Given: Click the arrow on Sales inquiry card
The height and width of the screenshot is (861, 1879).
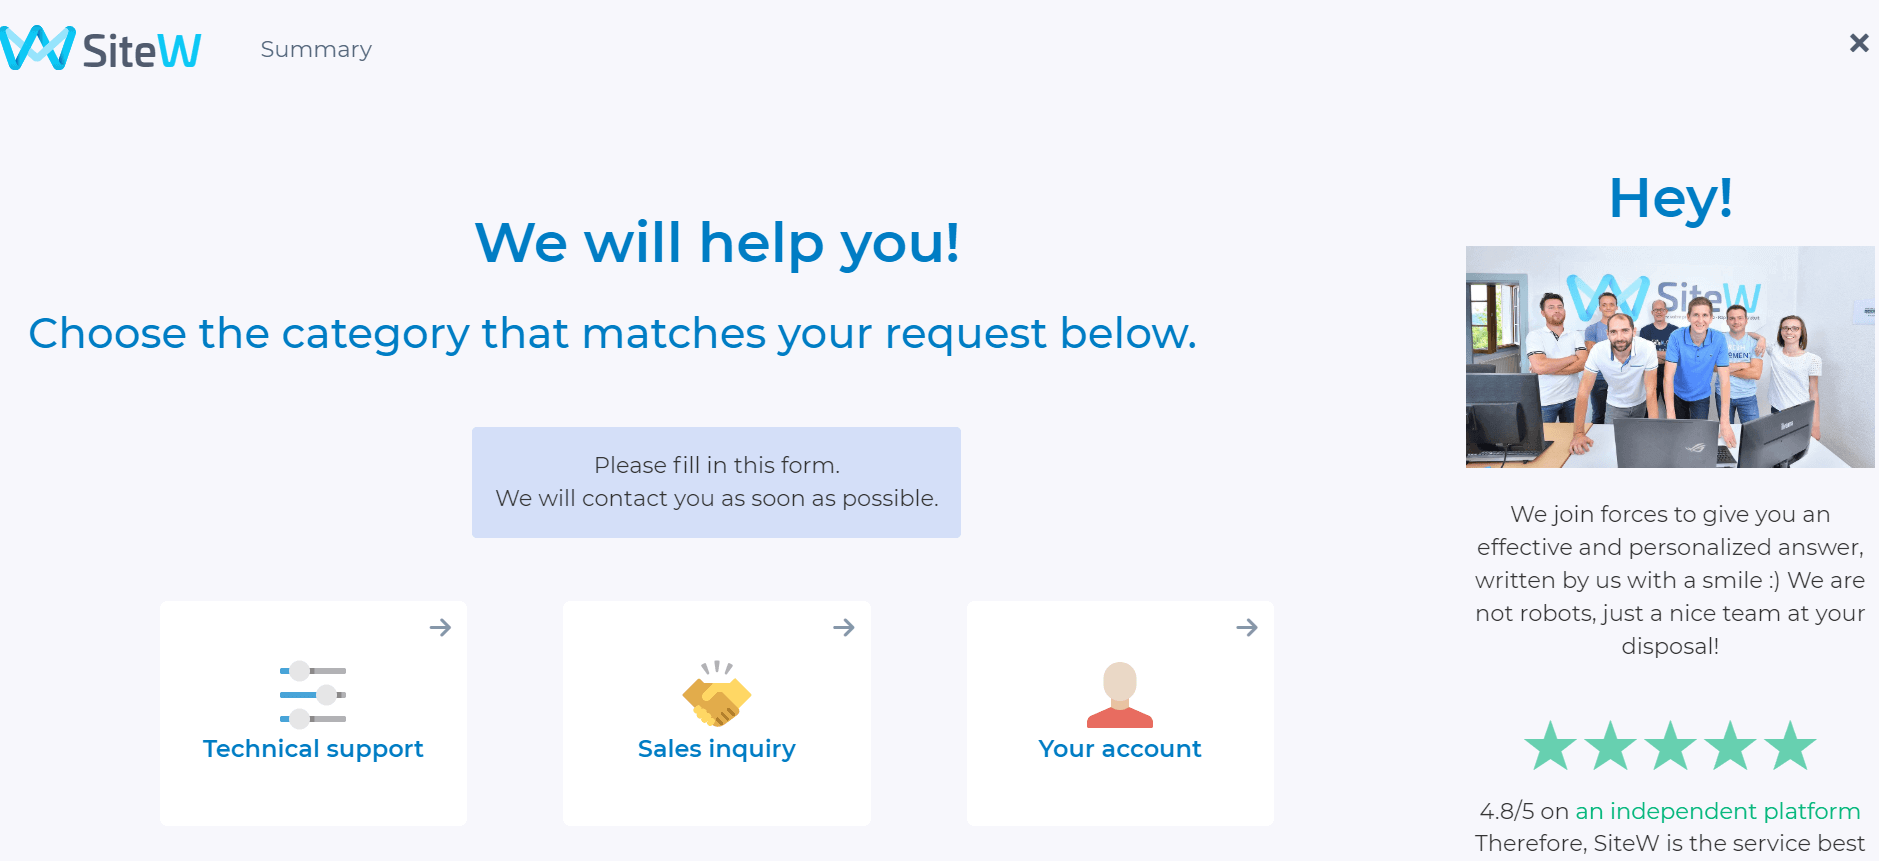Looking at the screenshot, I should coord(844,627).
